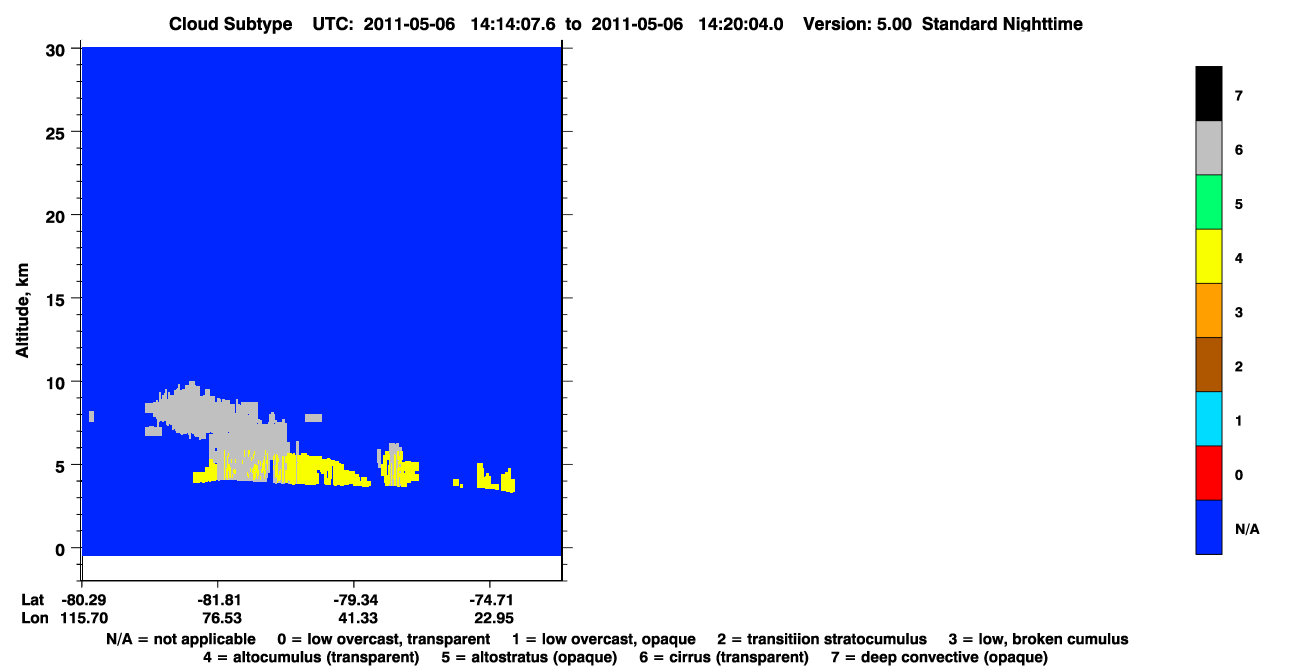Click the red swatch labeled 0
The image size is (1300, 667).
(x=1208, y=472)
